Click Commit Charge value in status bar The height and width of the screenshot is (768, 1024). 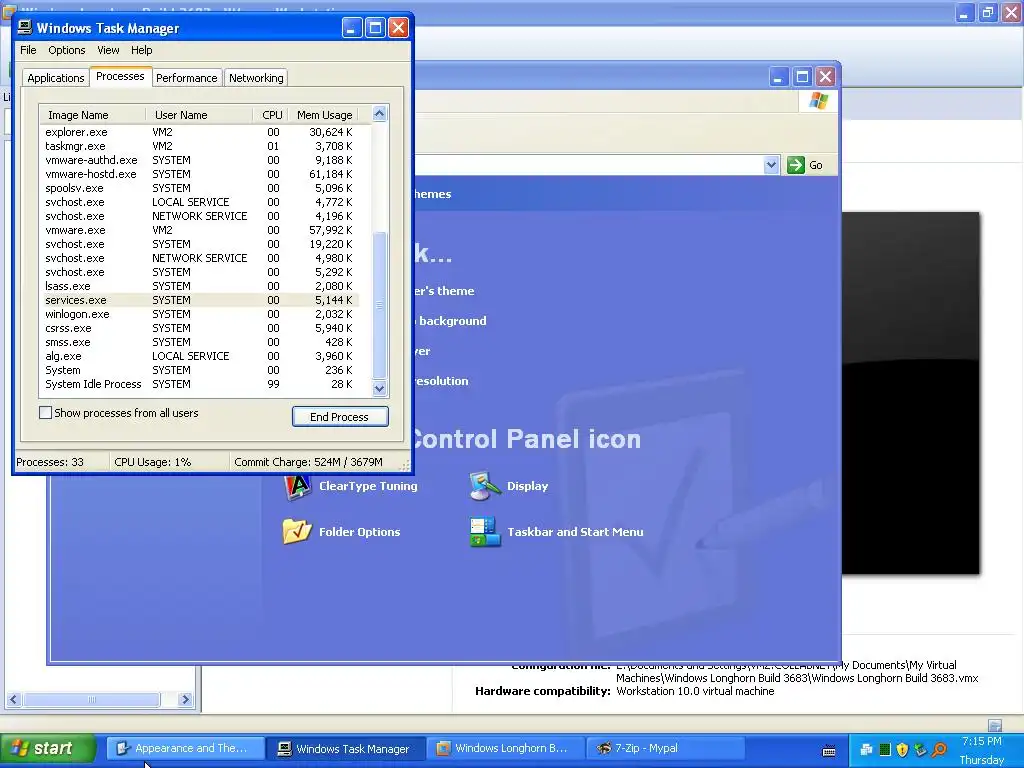tap(308, 462)
